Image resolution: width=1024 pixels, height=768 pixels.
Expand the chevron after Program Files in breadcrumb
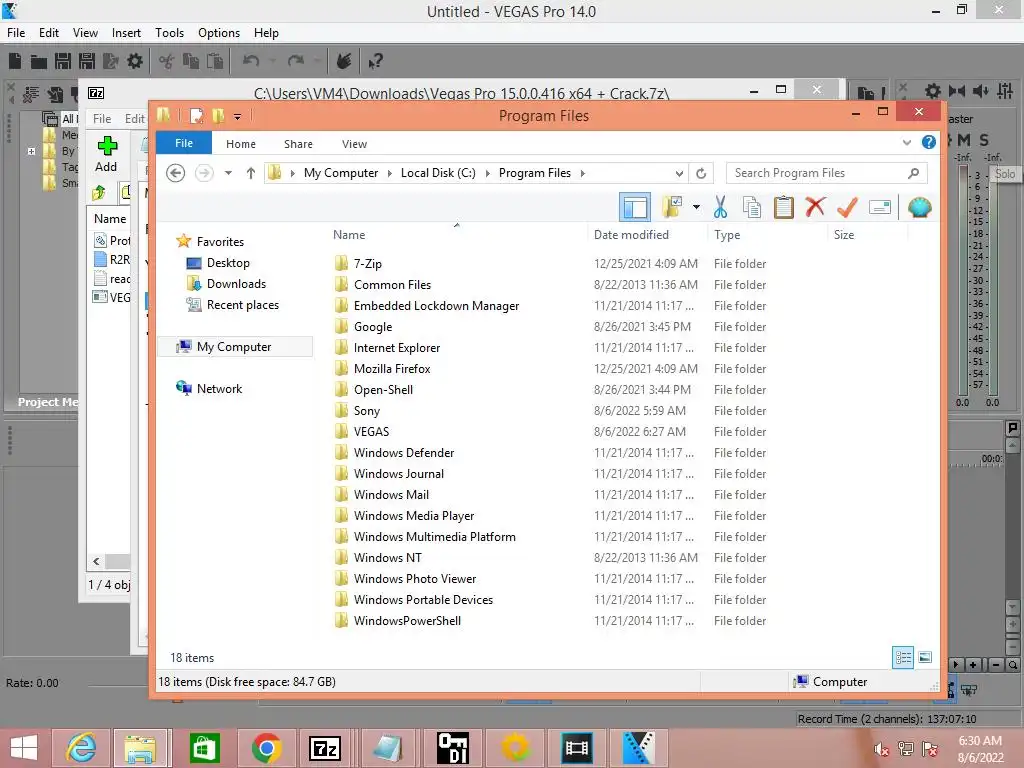point(583,173)
